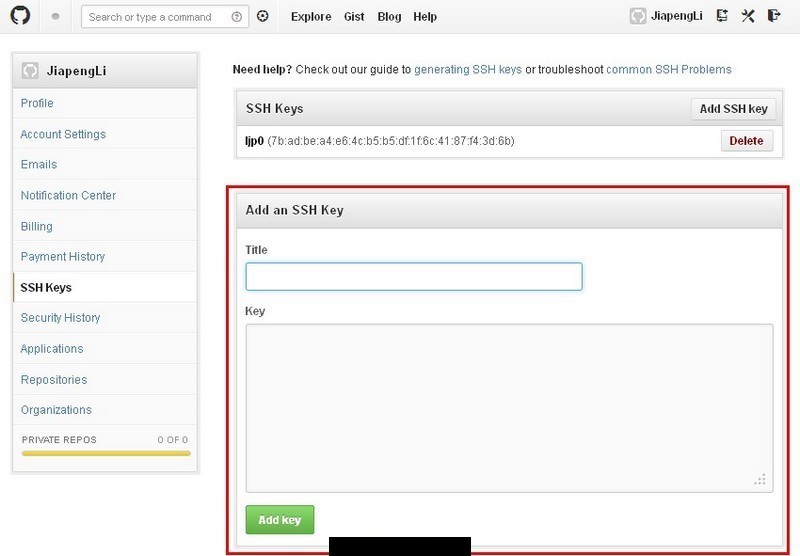Open JiapengLi username link in header
Screen dimensions: 800x556
point(677,16)
